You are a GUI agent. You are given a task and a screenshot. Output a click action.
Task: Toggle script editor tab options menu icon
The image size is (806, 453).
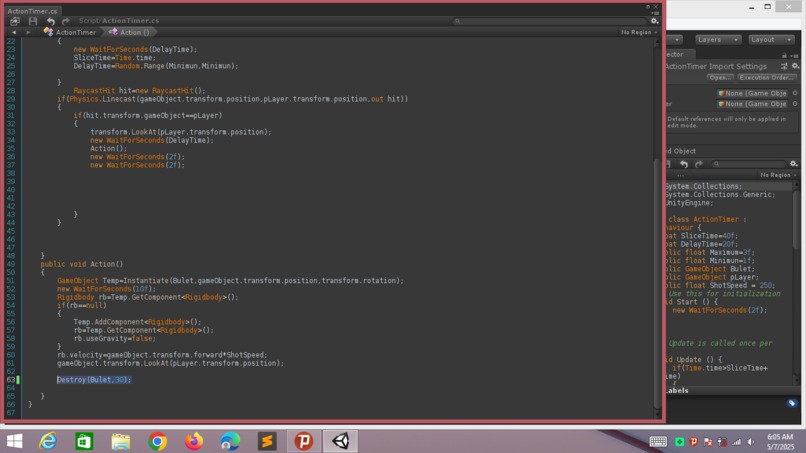(x=654, y=12)
